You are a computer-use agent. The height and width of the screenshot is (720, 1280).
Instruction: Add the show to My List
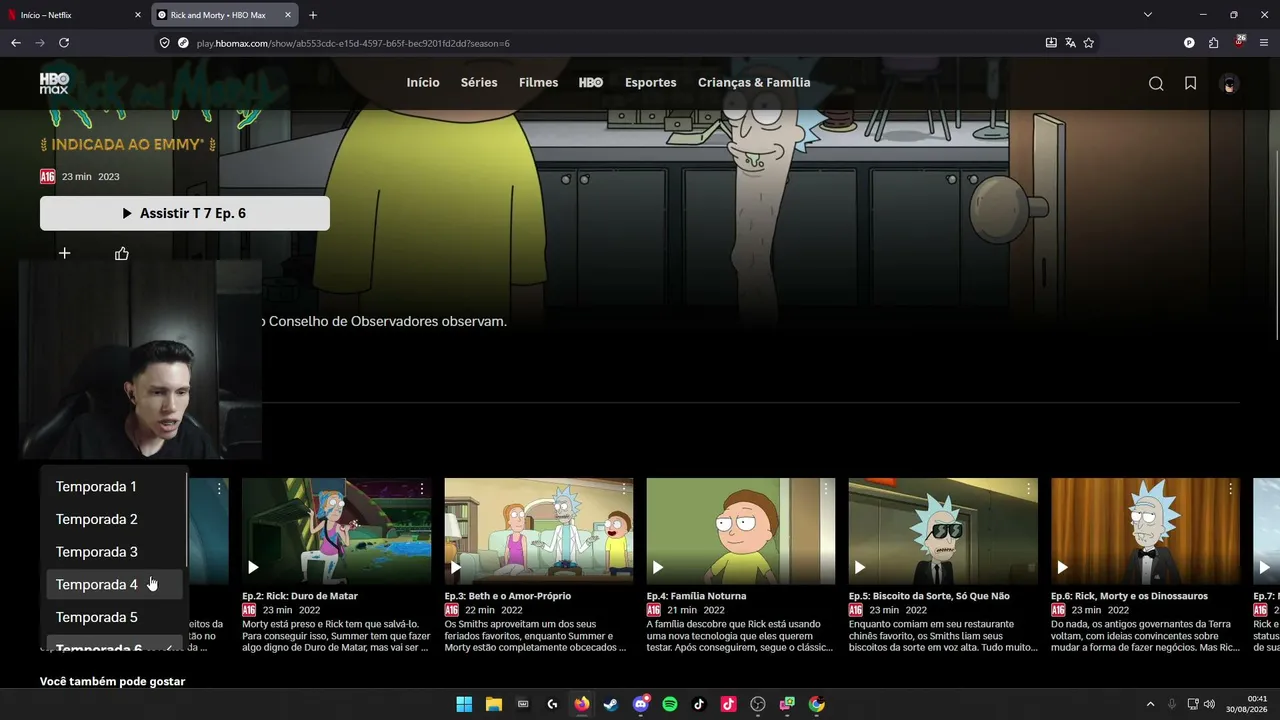point(64,253)
